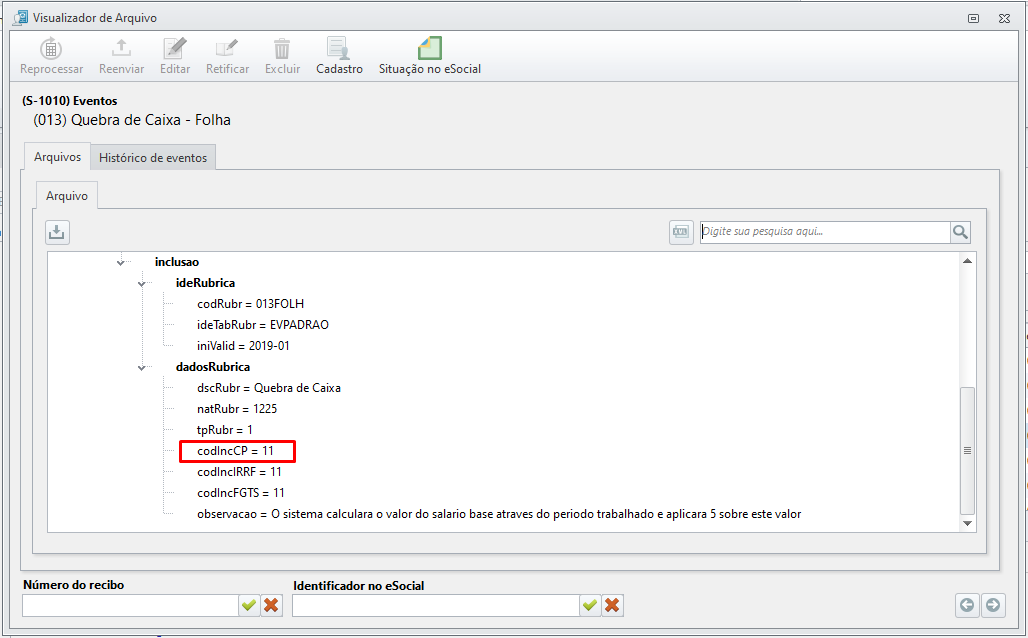Select the observacao row text

(499, 514)
